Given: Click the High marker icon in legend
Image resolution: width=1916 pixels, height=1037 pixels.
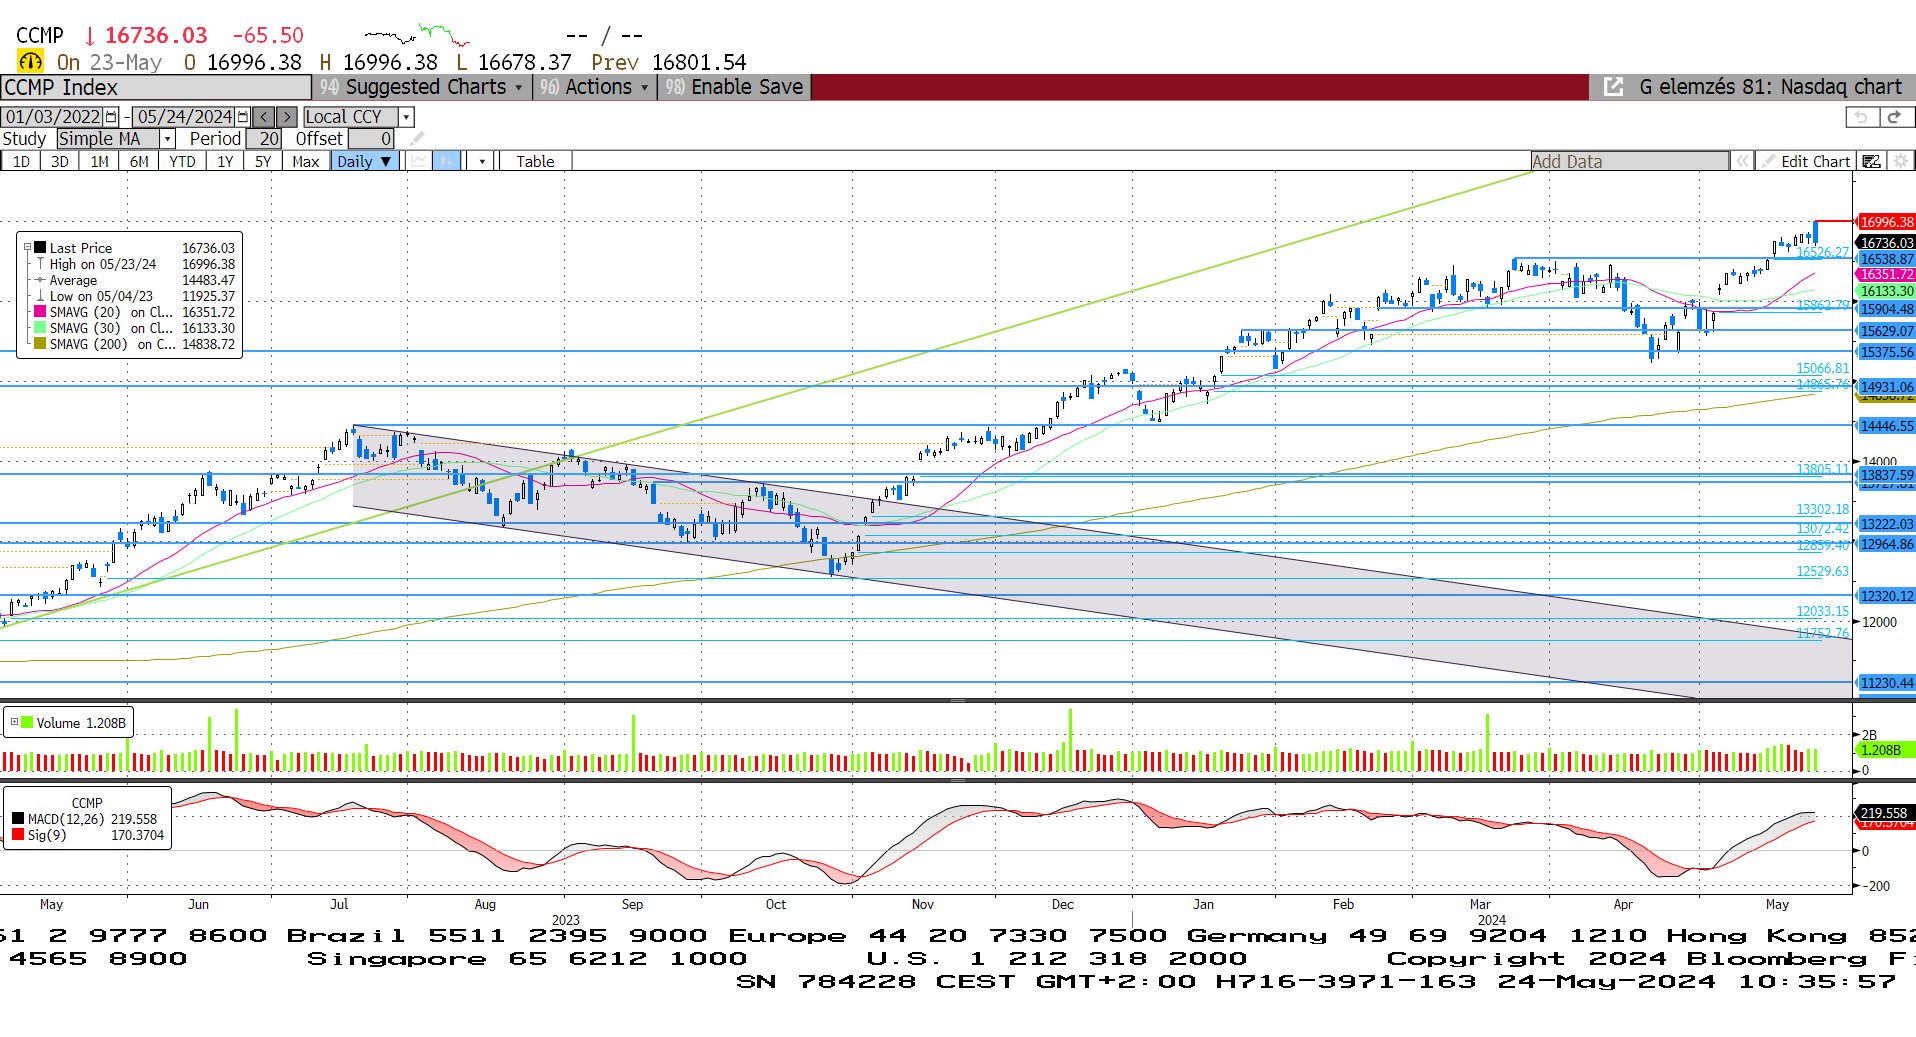Looking at the screenshot, I should pyautogui.click(x=40, y=264).
